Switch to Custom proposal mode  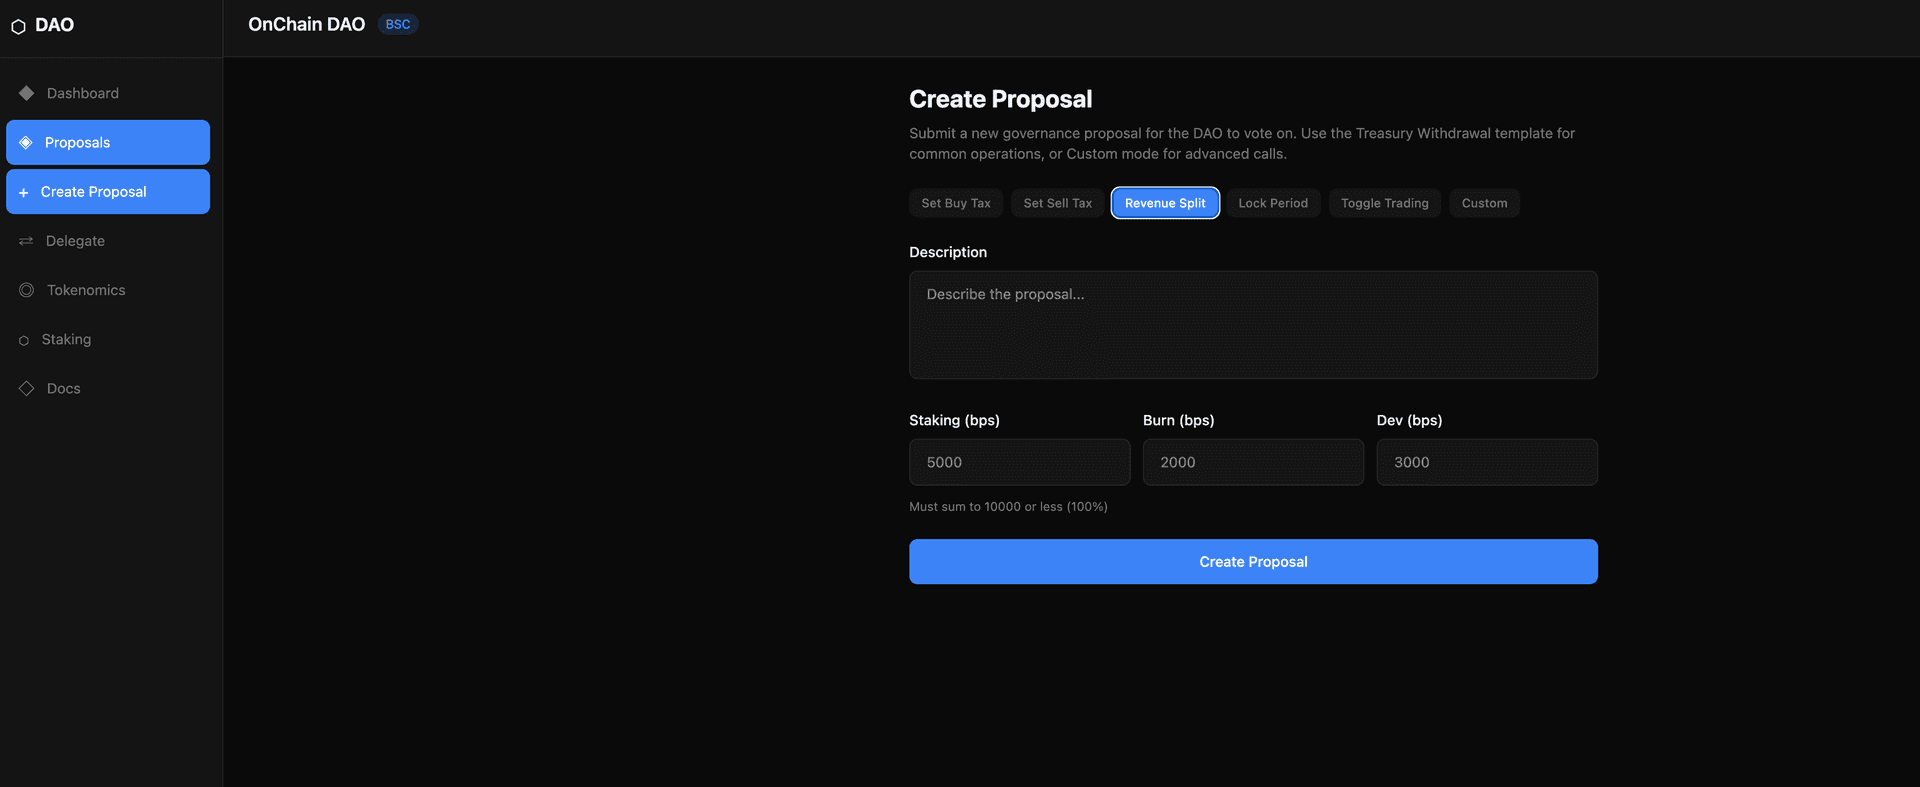click(x=1484, y=203)
